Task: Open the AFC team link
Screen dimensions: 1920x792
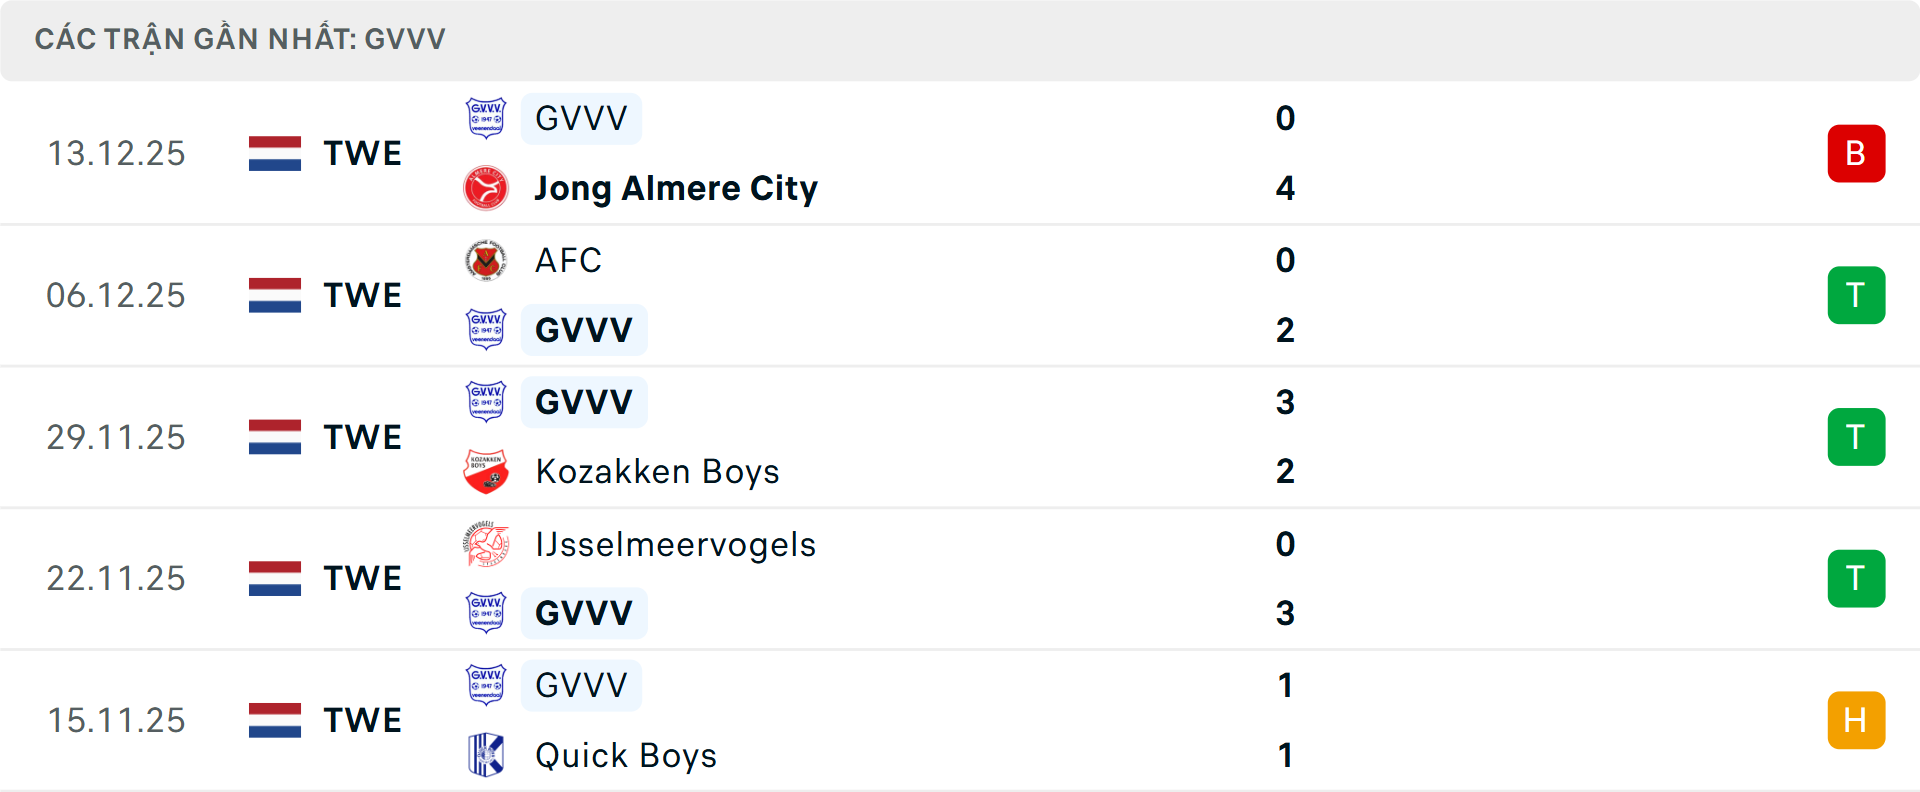Action: click(568, 260)
